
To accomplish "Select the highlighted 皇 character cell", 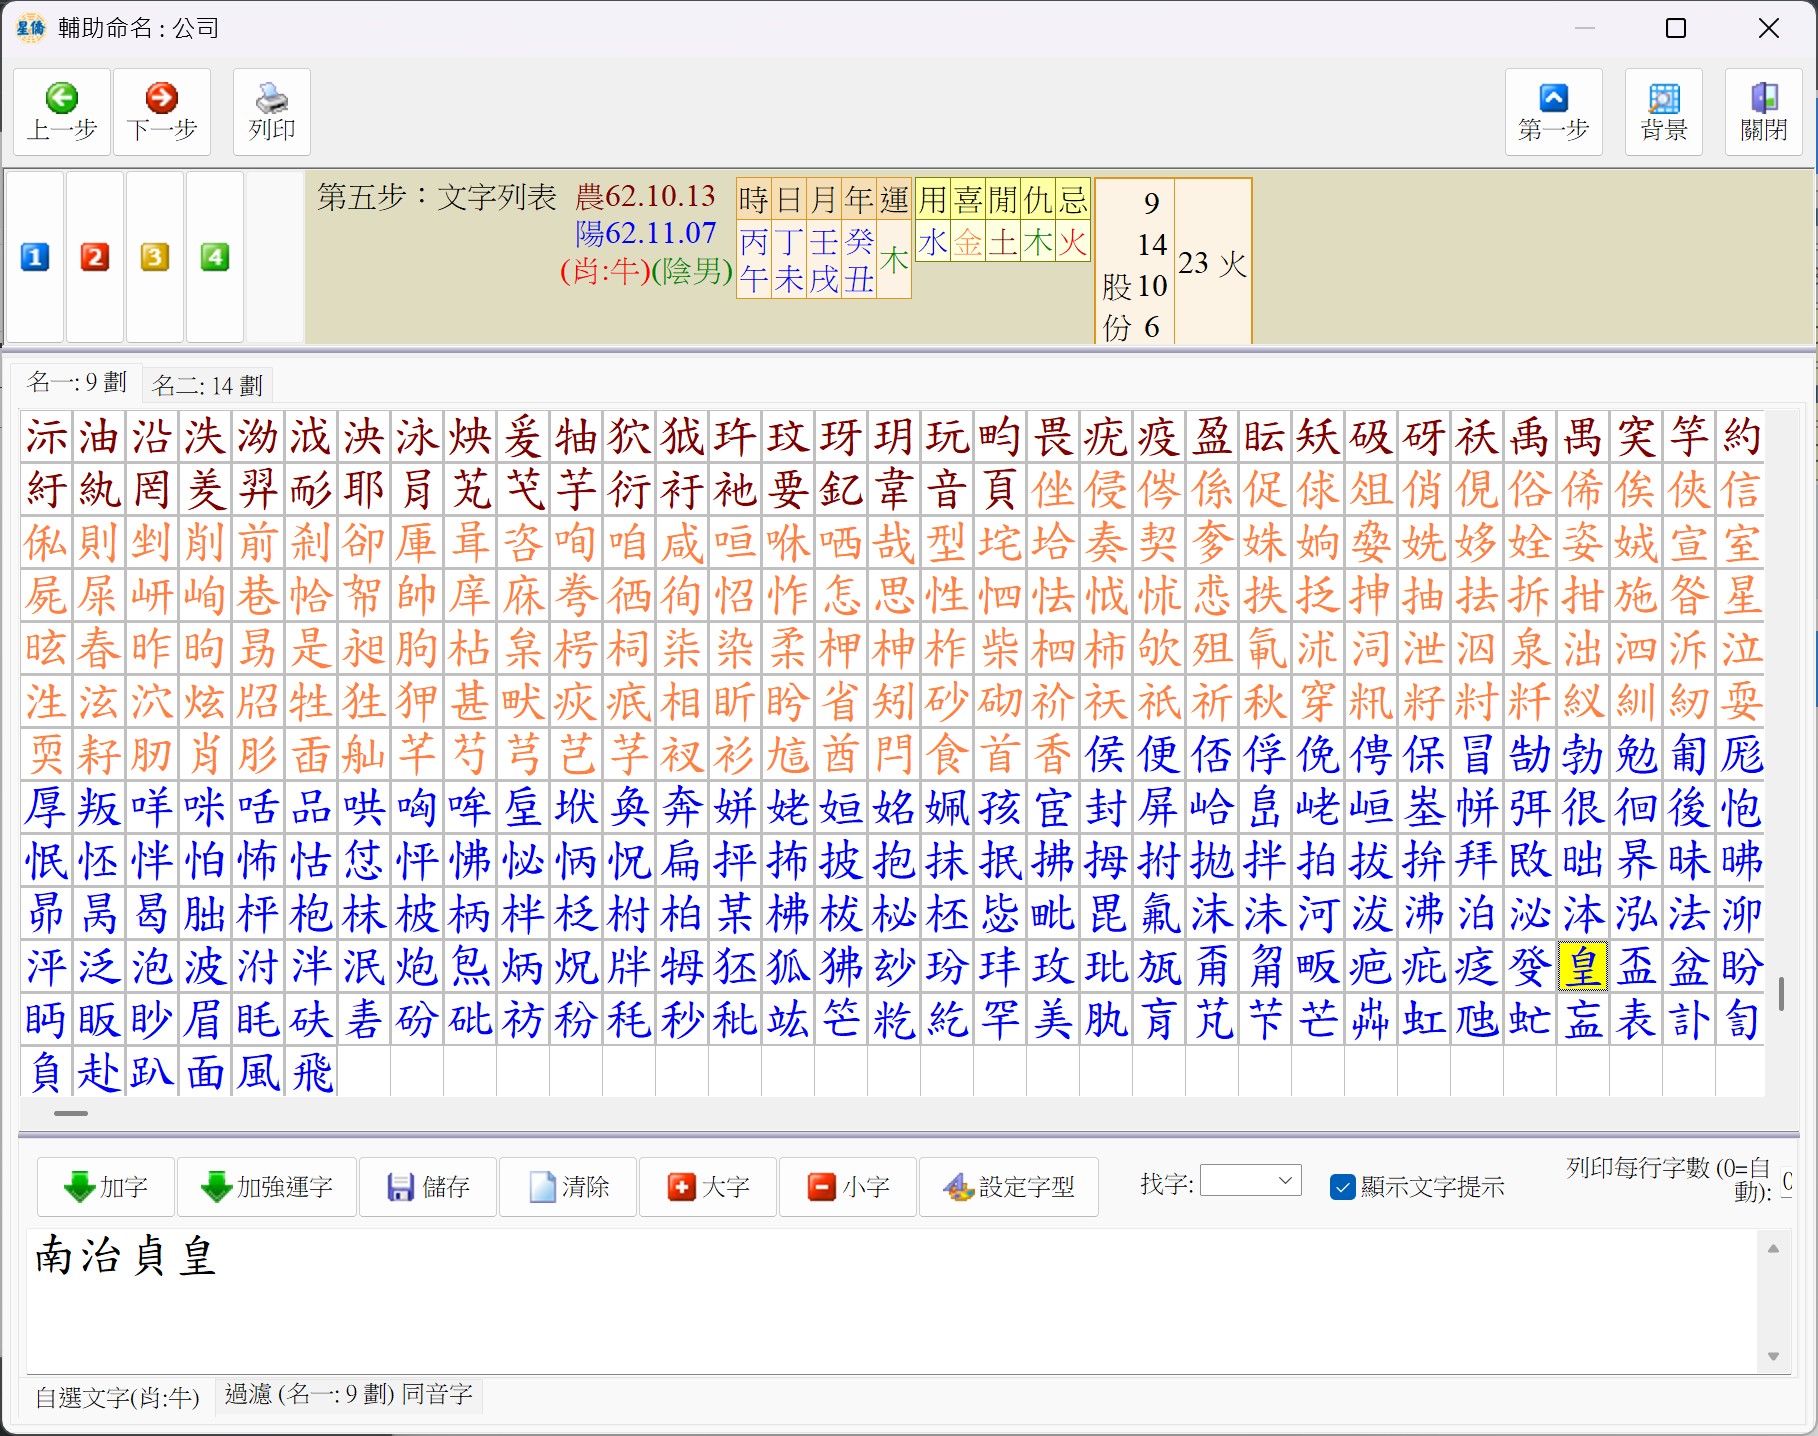I will [1582, 967].
